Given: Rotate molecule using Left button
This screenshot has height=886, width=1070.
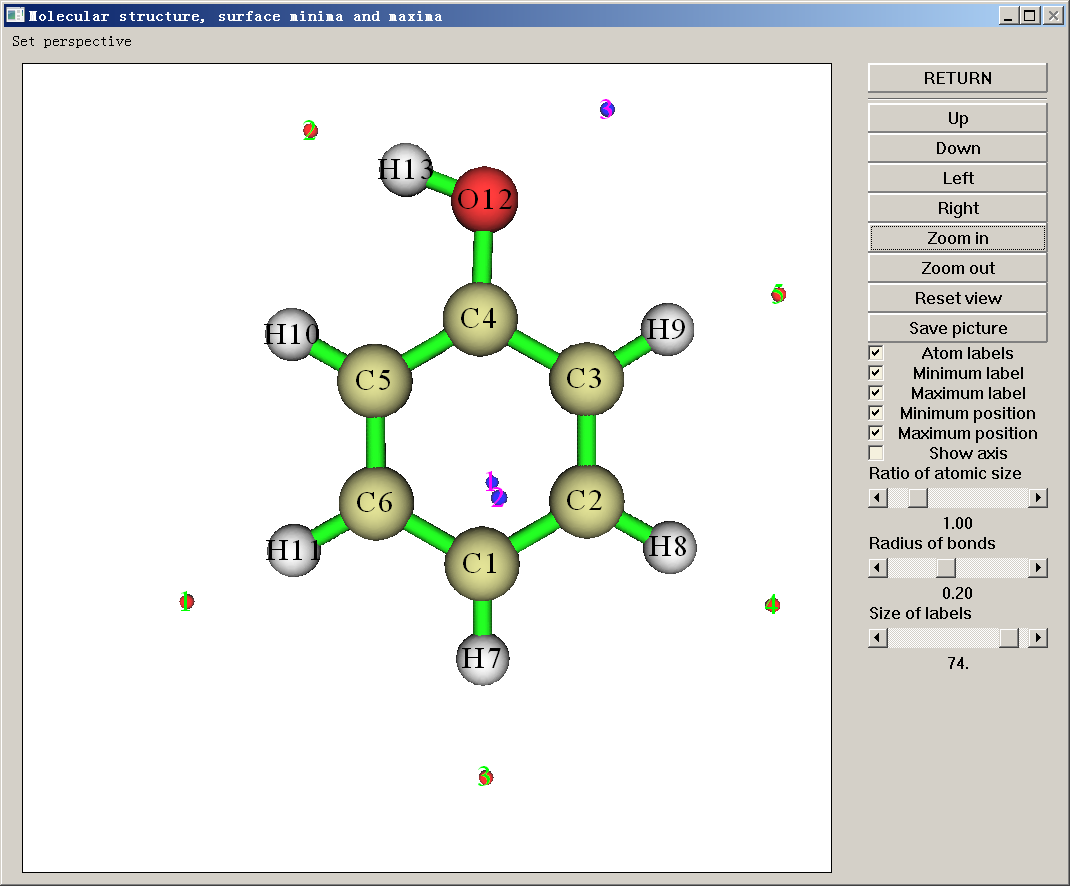Looking at the screenshot, I should (957, 178).
